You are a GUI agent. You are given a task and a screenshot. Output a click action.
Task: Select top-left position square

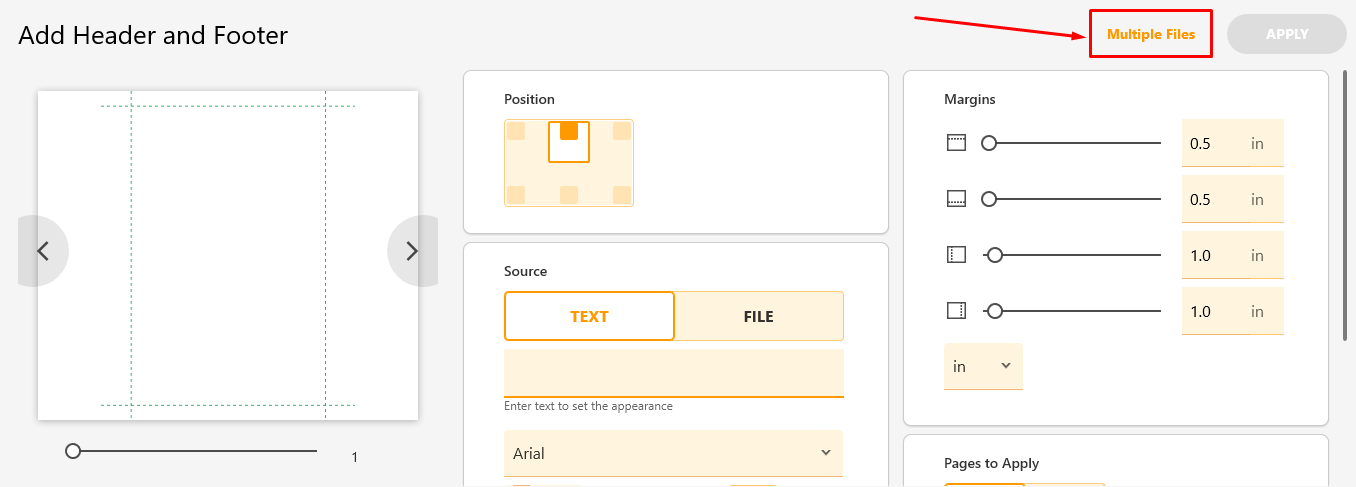(516, 131)
